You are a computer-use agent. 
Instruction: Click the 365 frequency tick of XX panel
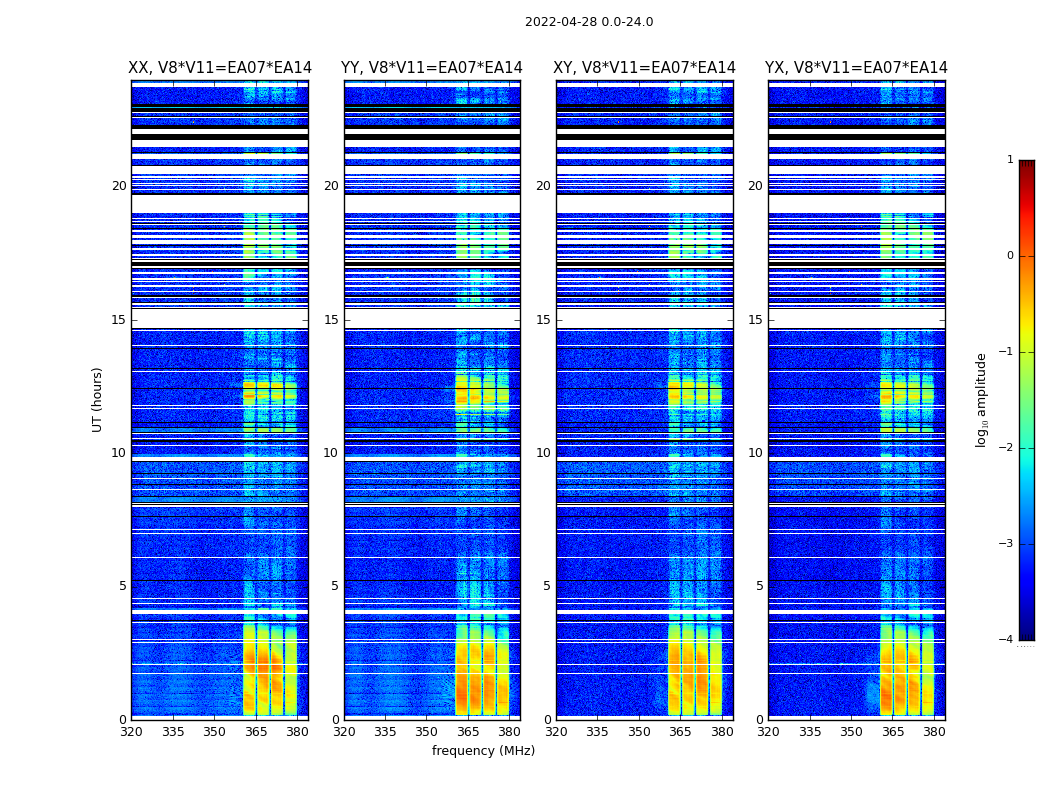click(x=256, y=732)
